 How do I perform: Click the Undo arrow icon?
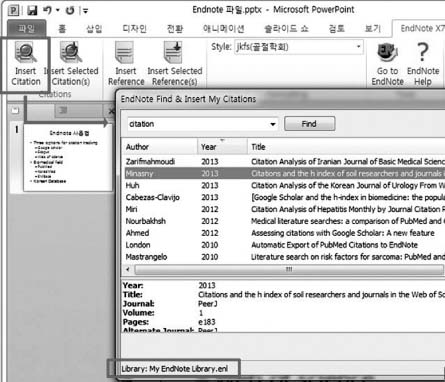pyautogui.click(x=47, y=10)
